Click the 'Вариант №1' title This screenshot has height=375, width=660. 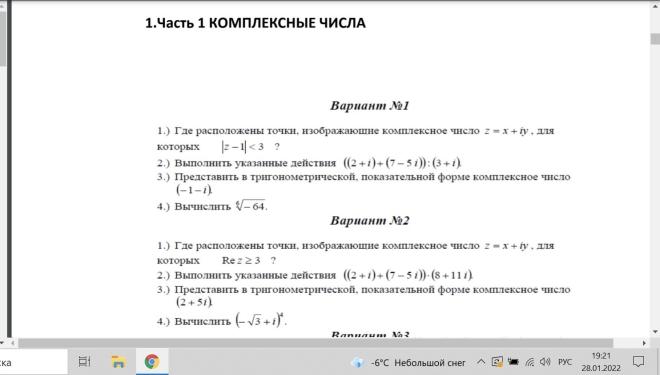tap(370, 105)
